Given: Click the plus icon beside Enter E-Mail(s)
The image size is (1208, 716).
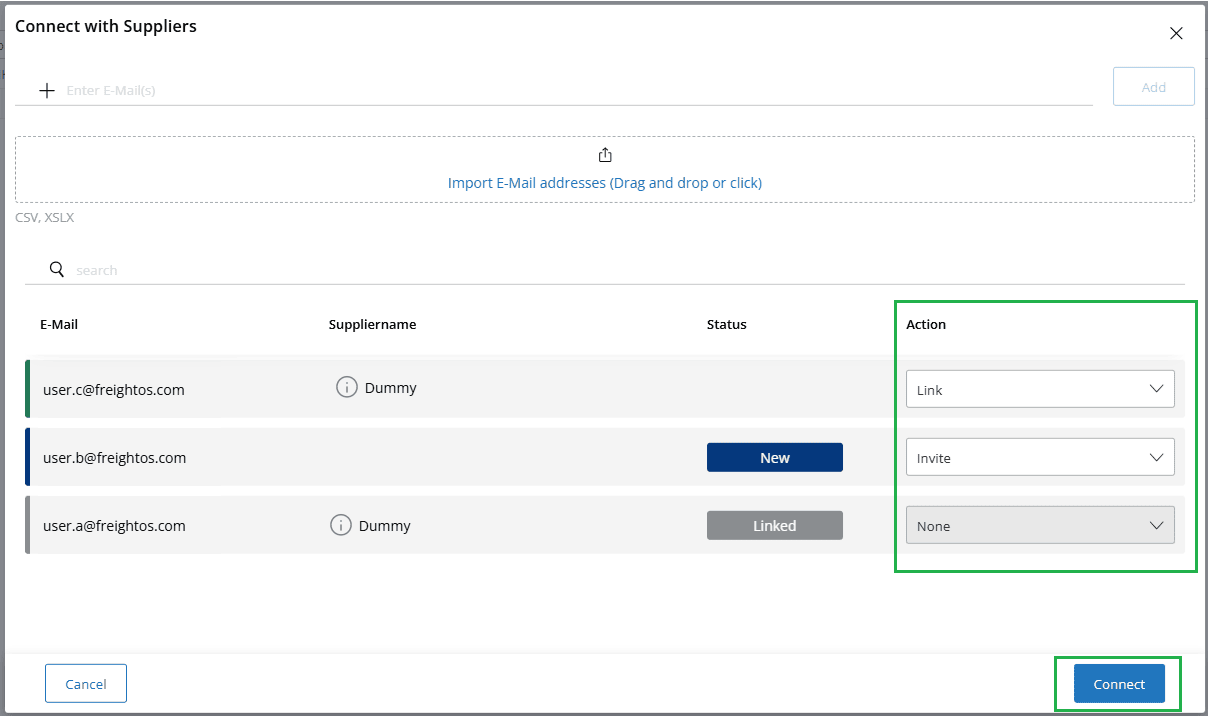Looking at the screenshot, I should click(x=46, y=90).
